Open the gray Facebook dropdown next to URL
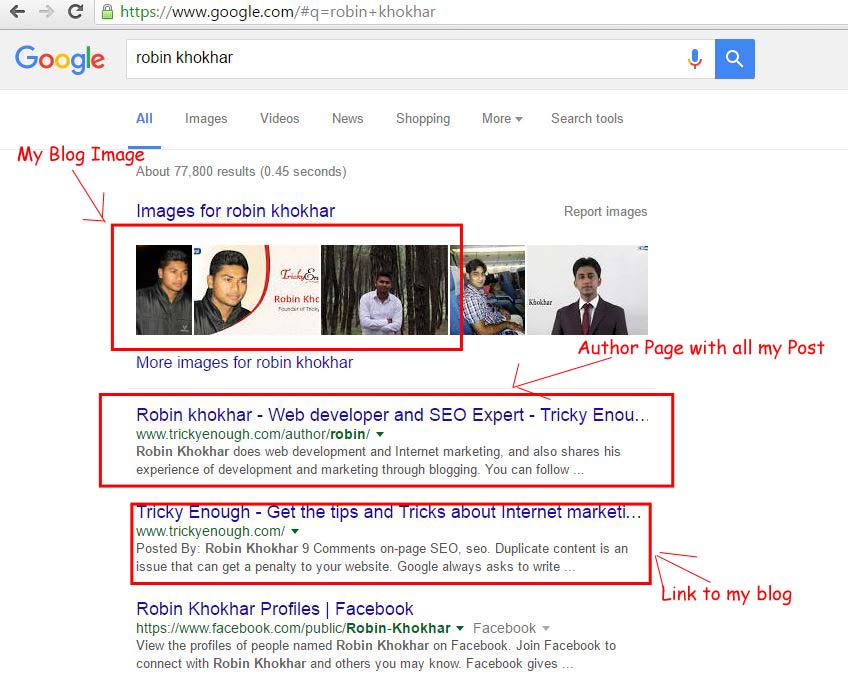 pos(511,628)
